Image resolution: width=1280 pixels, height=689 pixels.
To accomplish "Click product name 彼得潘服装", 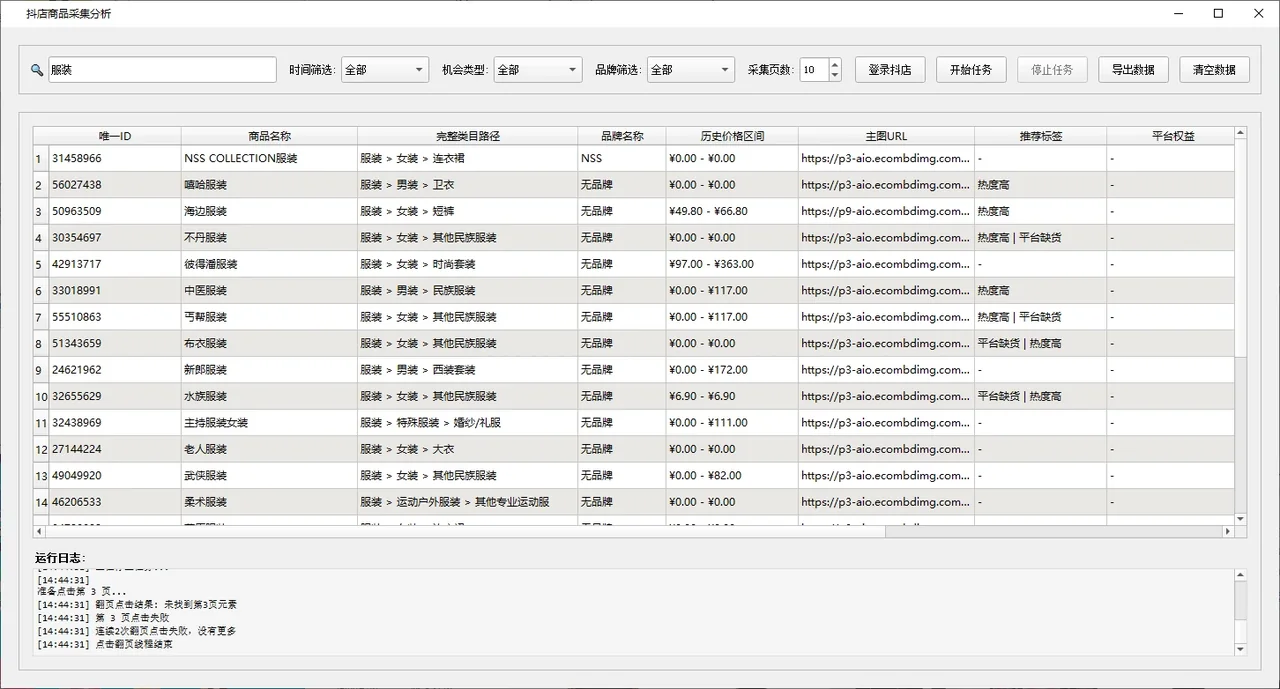I will [x=269, y=264].
